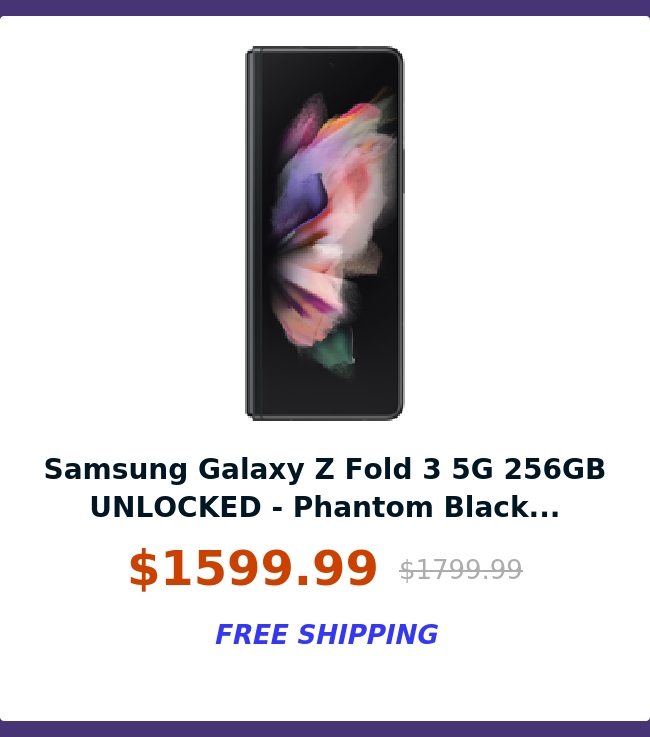Click the $1599.99 sale price

point(253,569)
